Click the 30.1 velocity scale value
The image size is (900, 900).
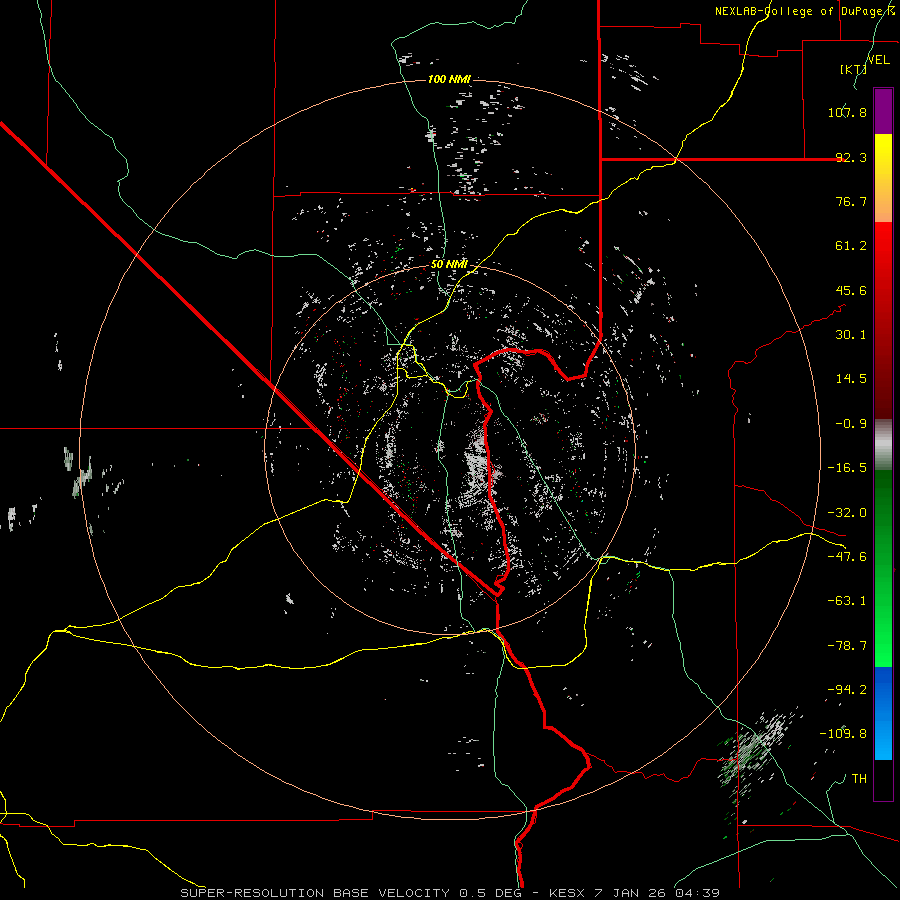pyautogui.click(x=851, y=335)
